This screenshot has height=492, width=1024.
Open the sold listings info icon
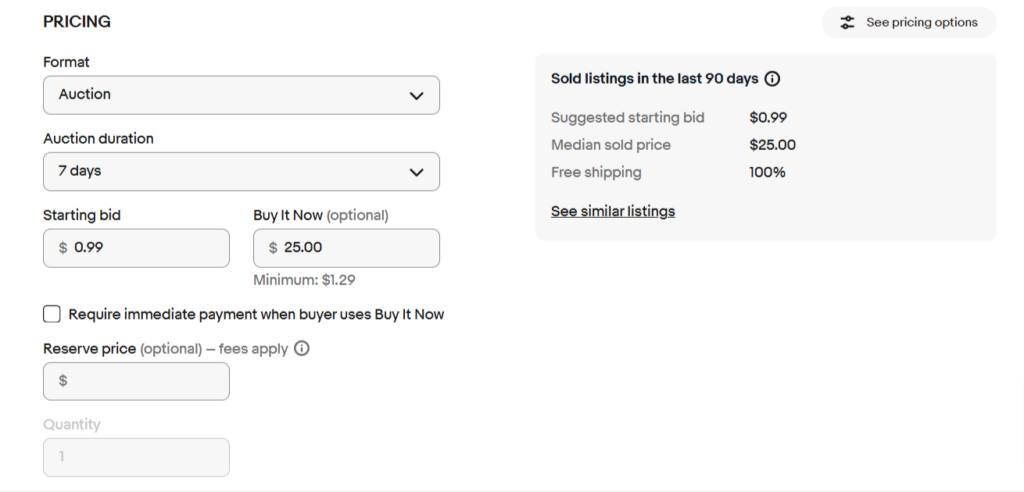pyautogui.click(x=772, y=79)
